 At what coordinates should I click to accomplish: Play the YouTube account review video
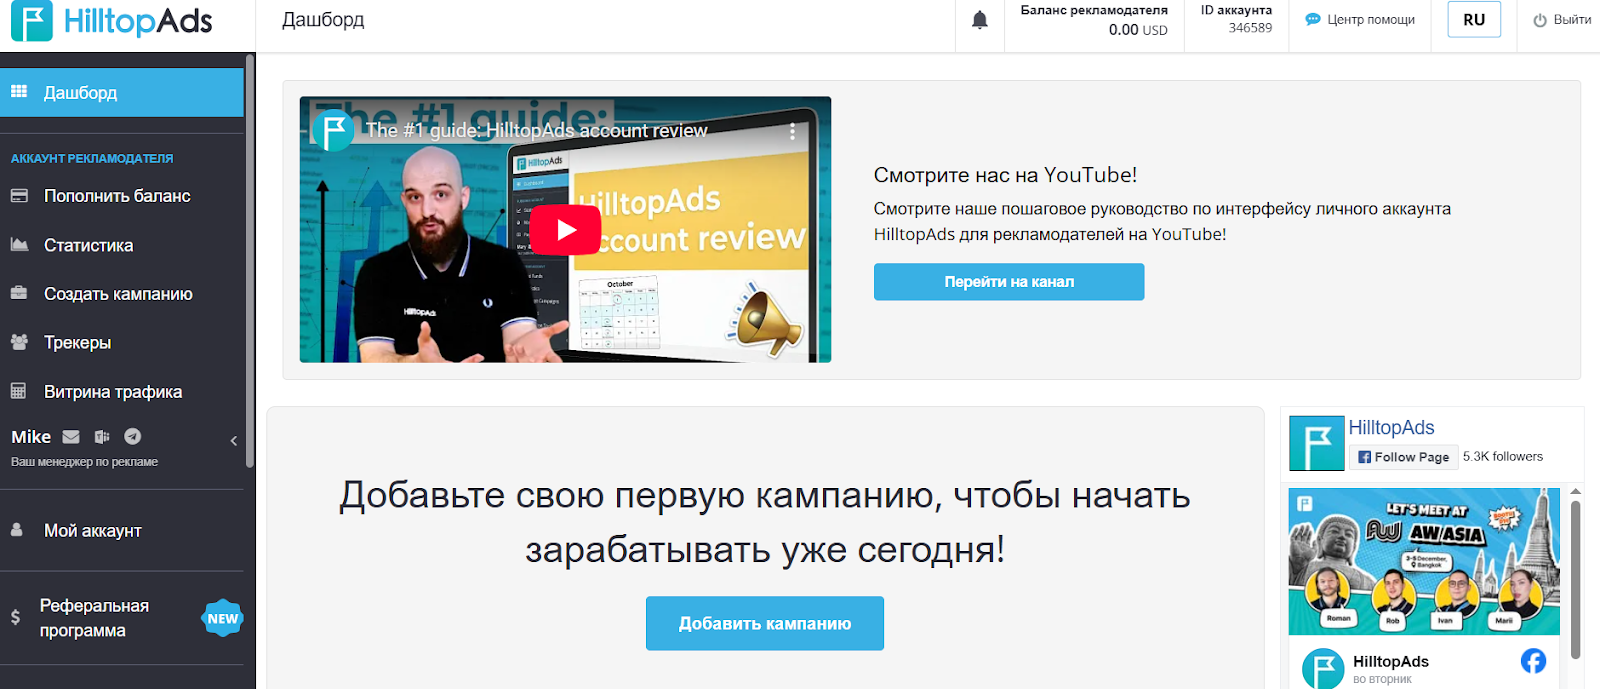[565, 230]
